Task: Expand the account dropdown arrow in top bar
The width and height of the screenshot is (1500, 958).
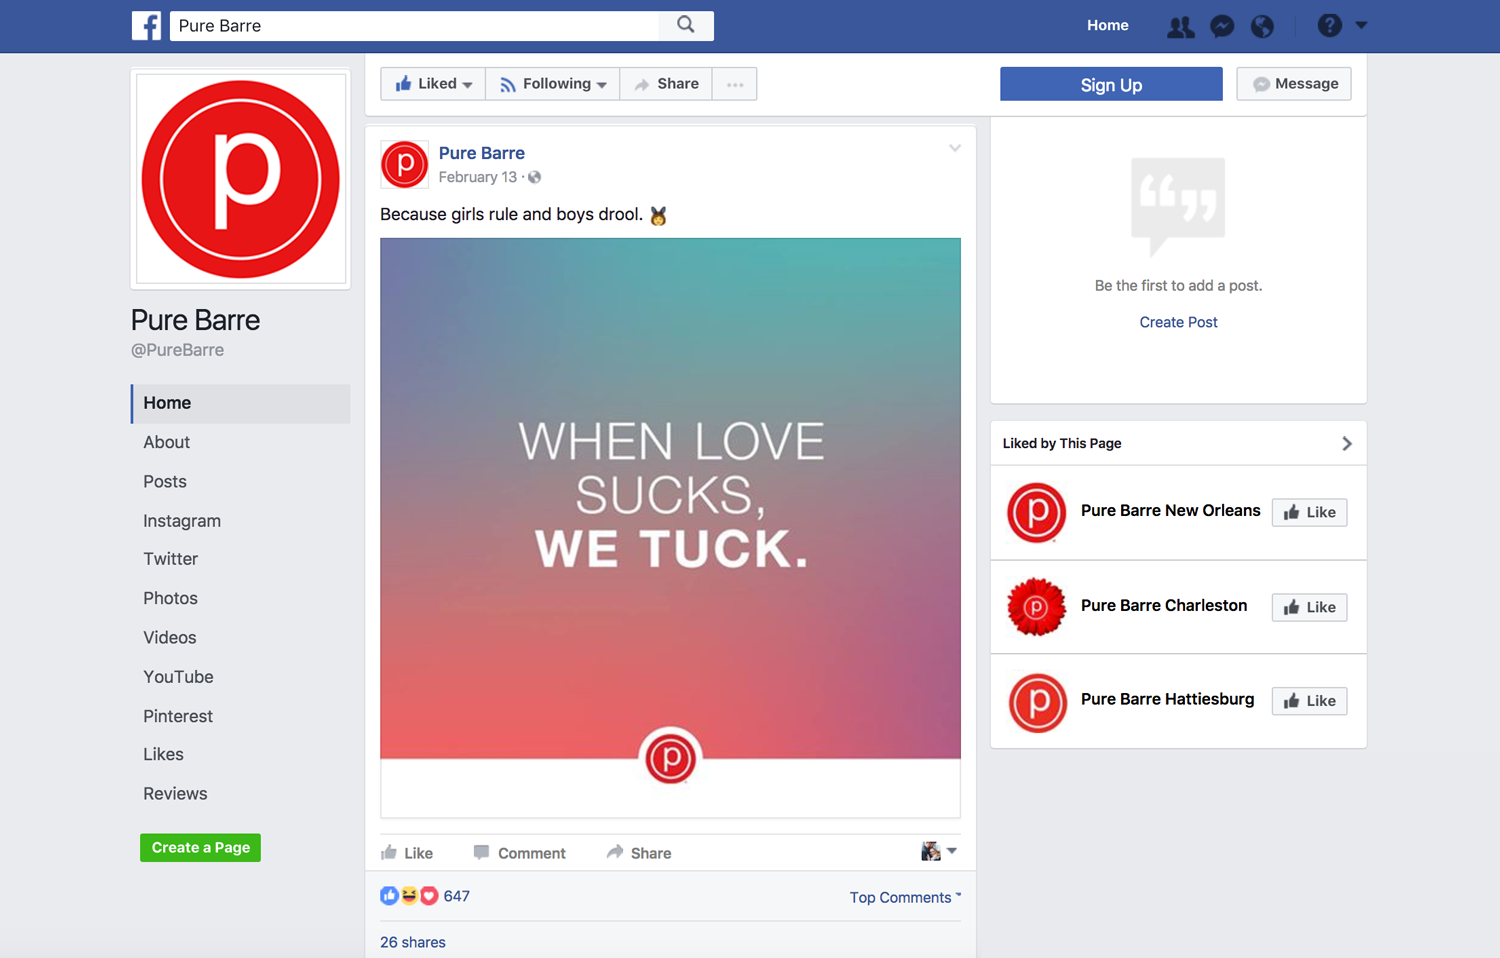Action: click(x=1361, y=25)
